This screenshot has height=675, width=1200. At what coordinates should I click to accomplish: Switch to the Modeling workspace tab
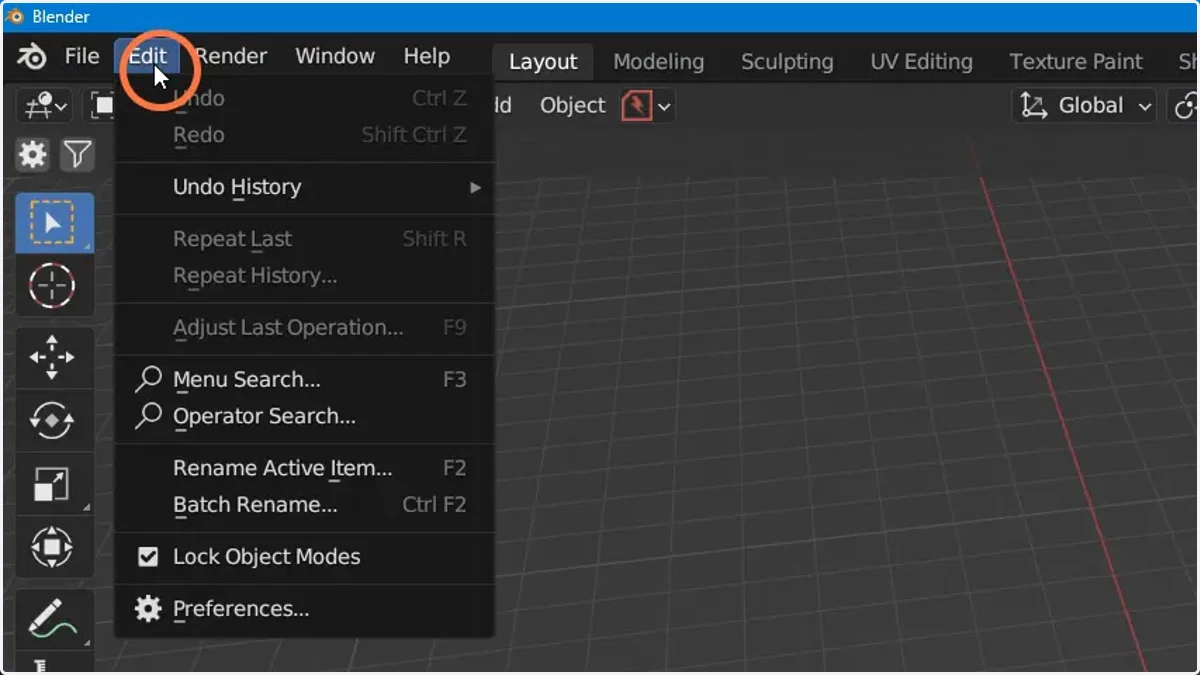658,61
